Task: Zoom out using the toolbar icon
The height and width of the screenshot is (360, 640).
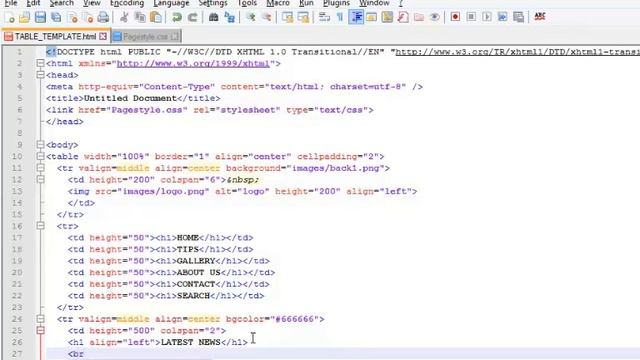Action: pos(266,17)
